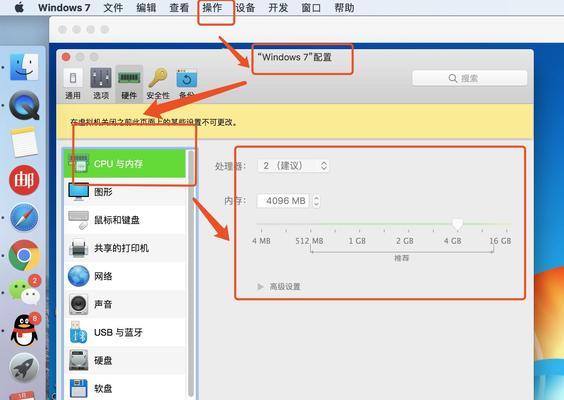Open the Apple menu
The width and height of the screenshot is (564, 400).
click(x=19, y=7)
